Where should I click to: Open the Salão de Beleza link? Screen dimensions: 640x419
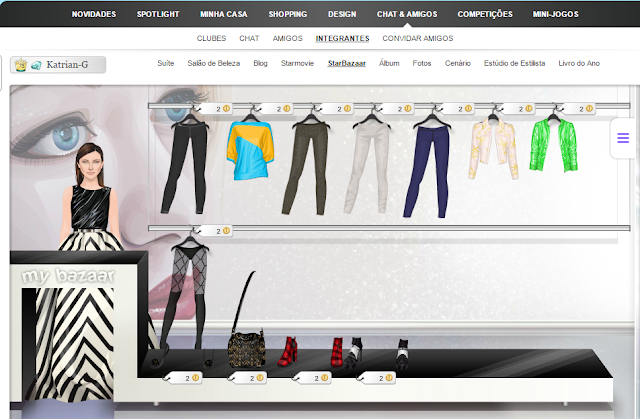pyautogui.click(x=213, y=63)
